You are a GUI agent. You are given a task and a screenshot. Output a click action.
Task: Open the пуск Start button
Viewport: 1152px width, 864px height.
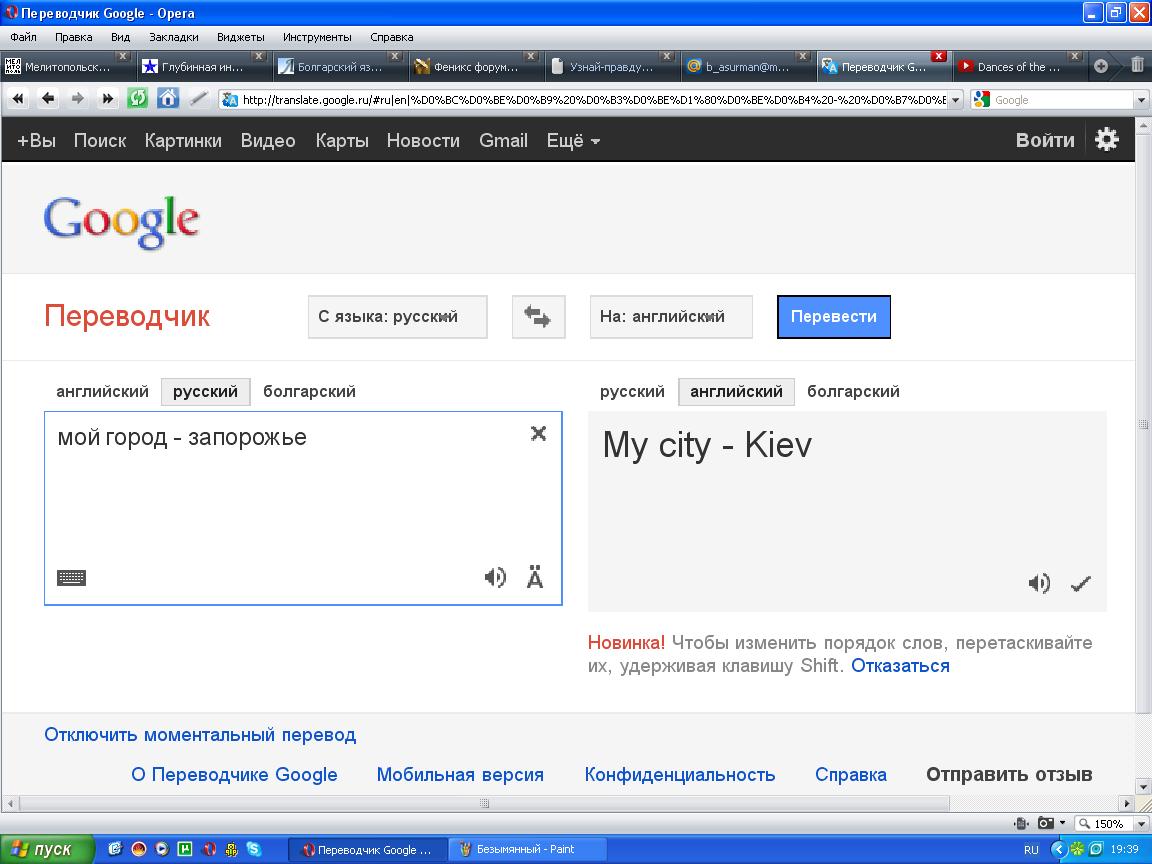(x=47, y=849)
